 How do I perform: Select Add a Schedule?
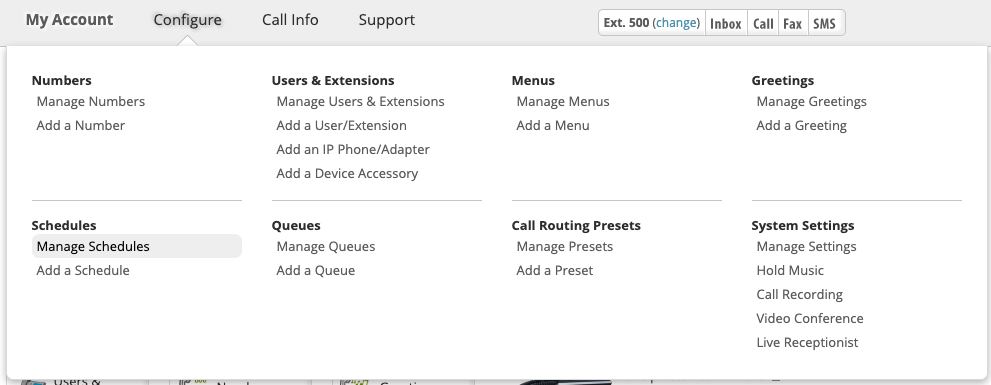point(83,271)
